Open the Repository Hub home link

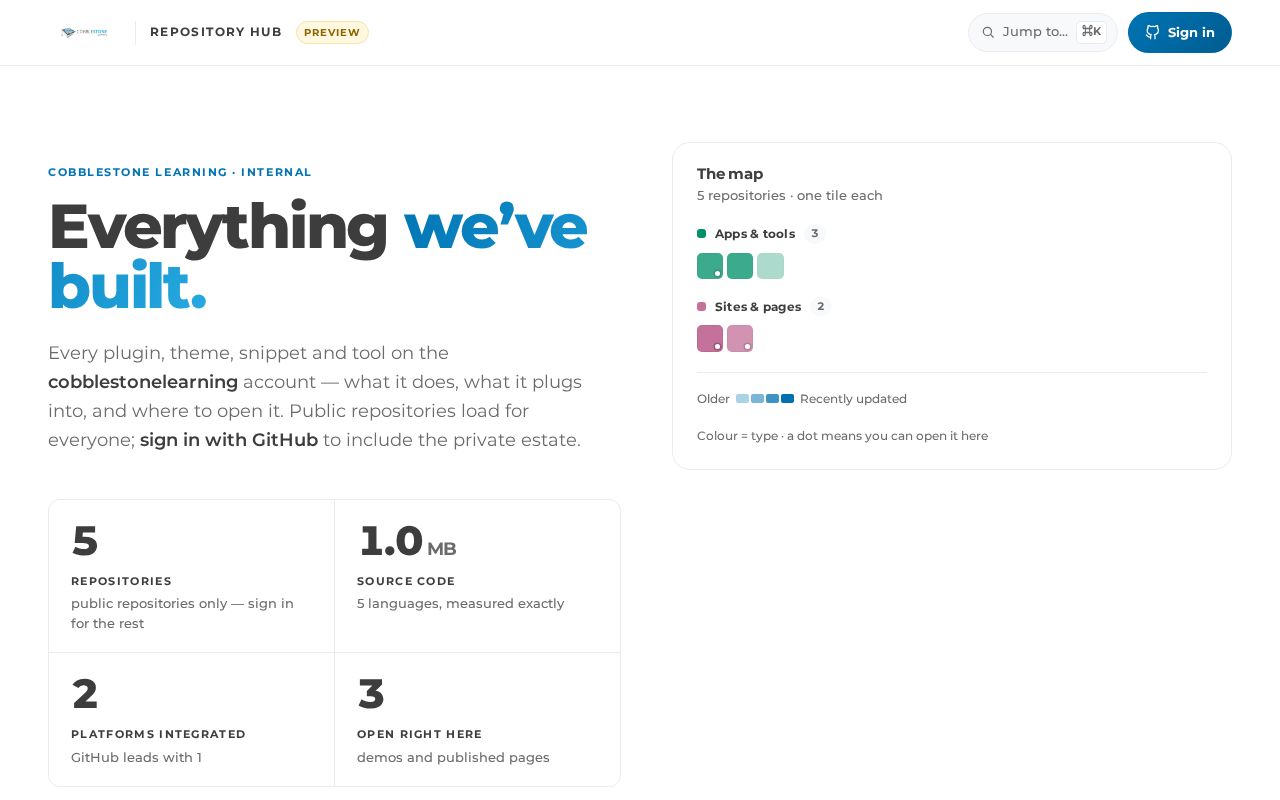[x=216, y=32]
